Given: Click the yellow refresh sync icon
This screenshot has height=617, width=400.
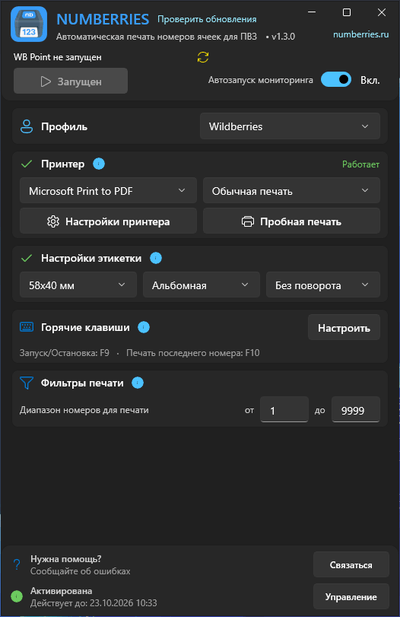Looking at the screenshot, I should [203, 57].
